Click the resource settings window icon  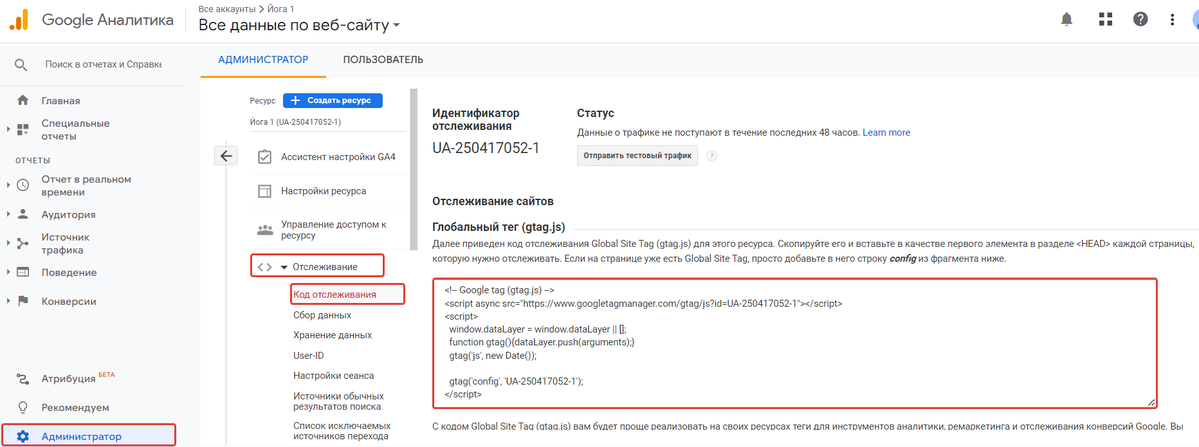tap(265, 191)
